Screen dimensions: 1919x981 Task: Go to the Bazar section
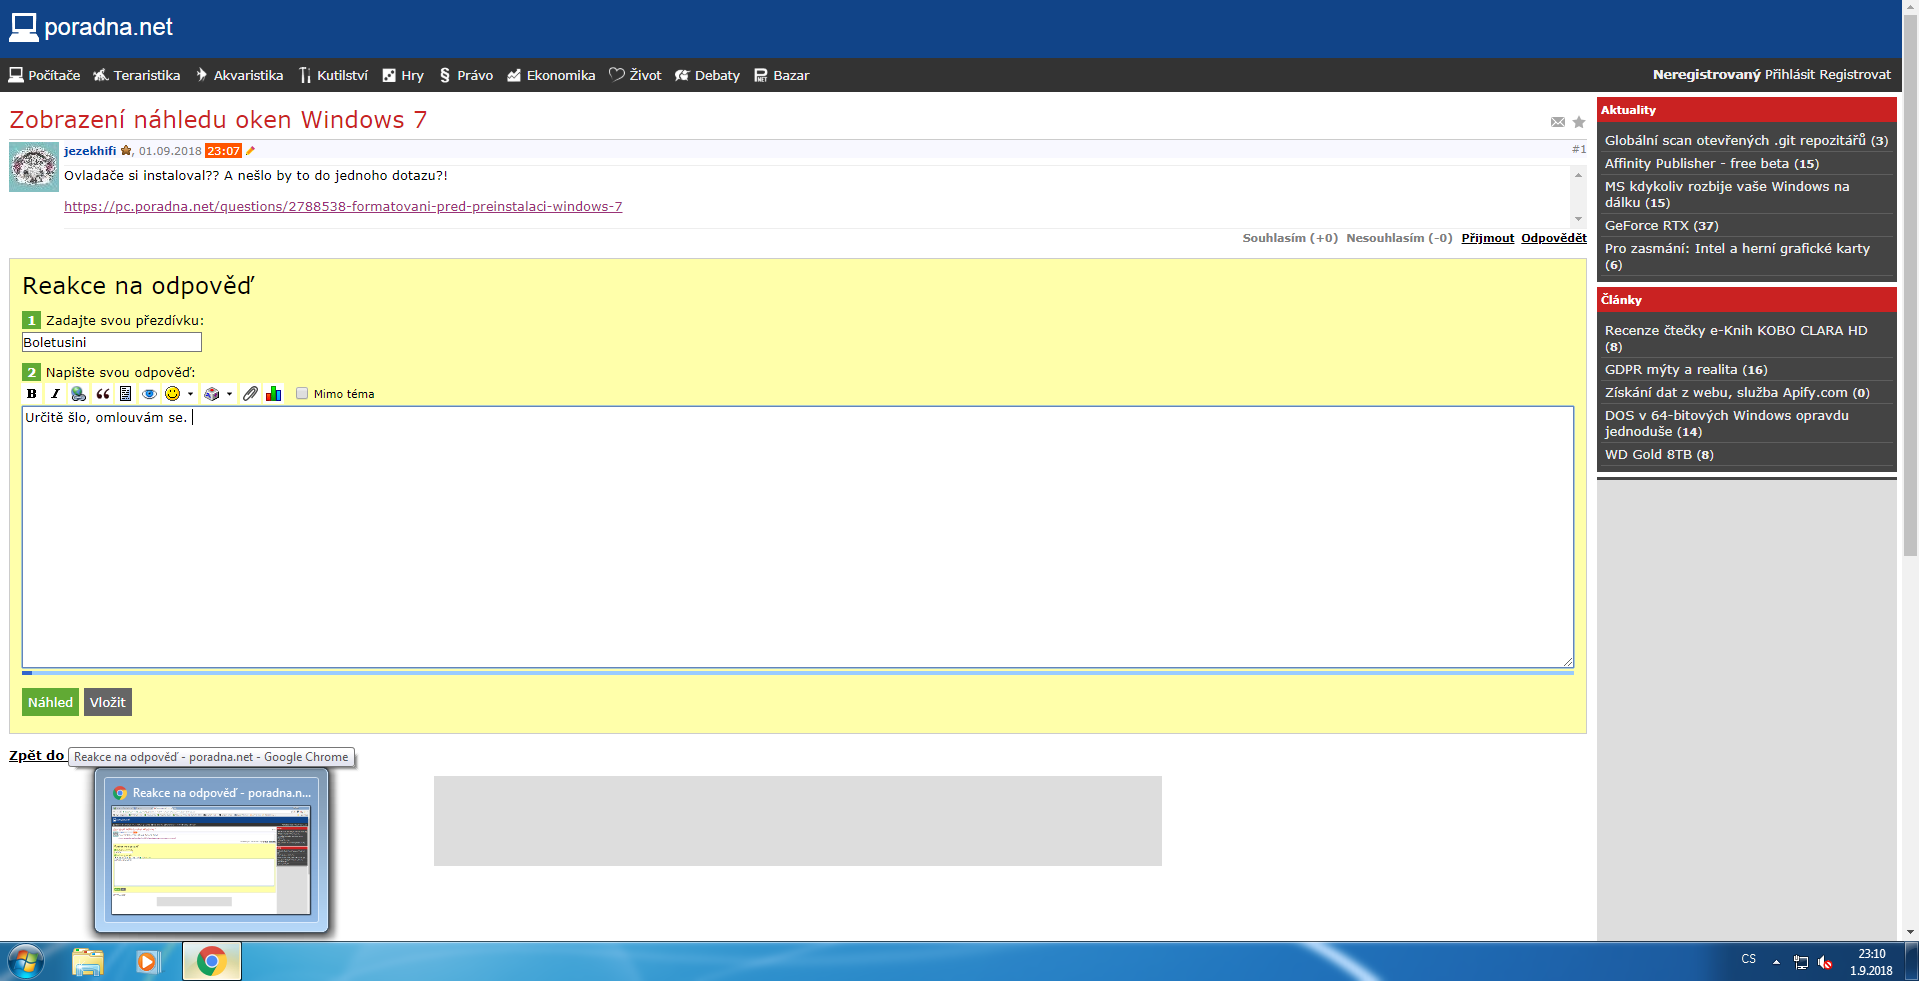(x=781, y=75)
